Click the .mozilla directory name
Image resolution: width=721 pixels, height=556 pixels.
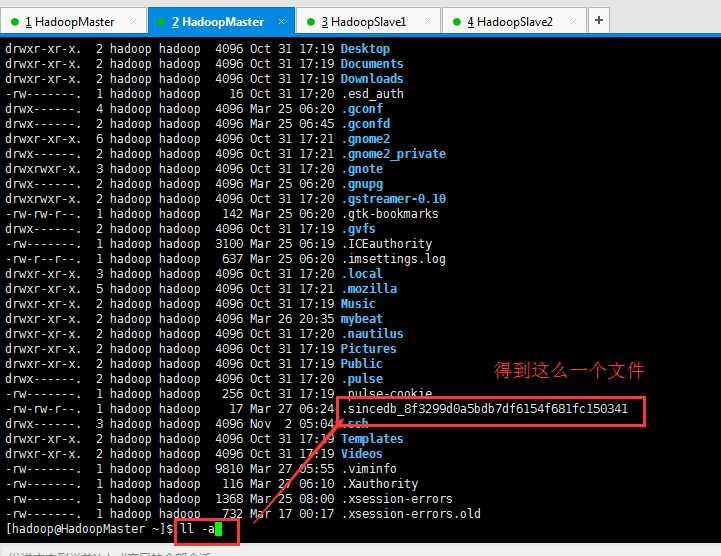point(369,289)
